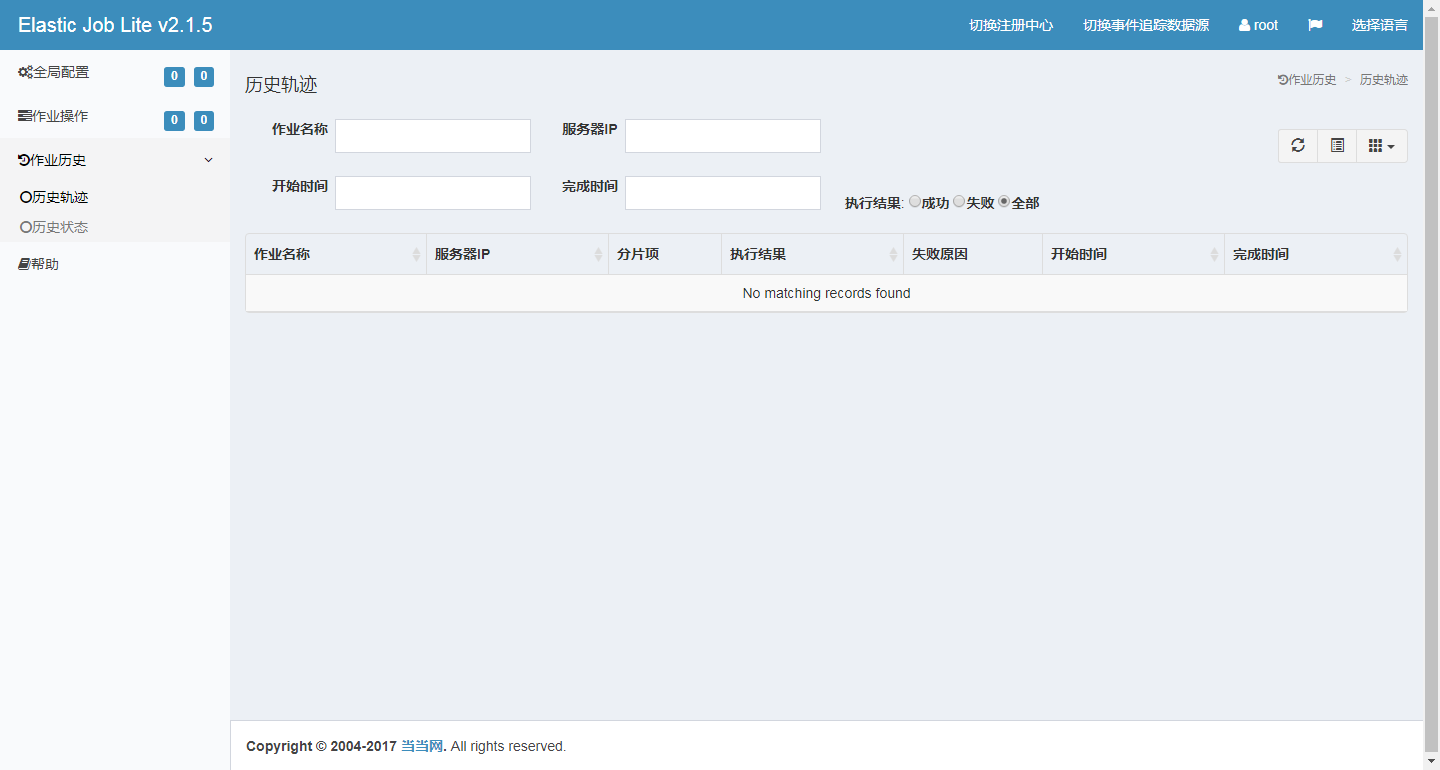Click the flag icon in top bar
Viewport: 1440px width, 770px height.
pyautogui.click(x=1315, y=25)
